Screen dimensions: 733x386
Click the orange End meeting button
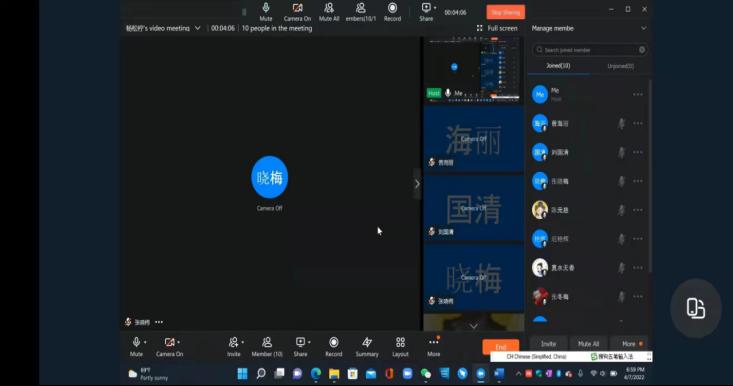click(501, 347)
